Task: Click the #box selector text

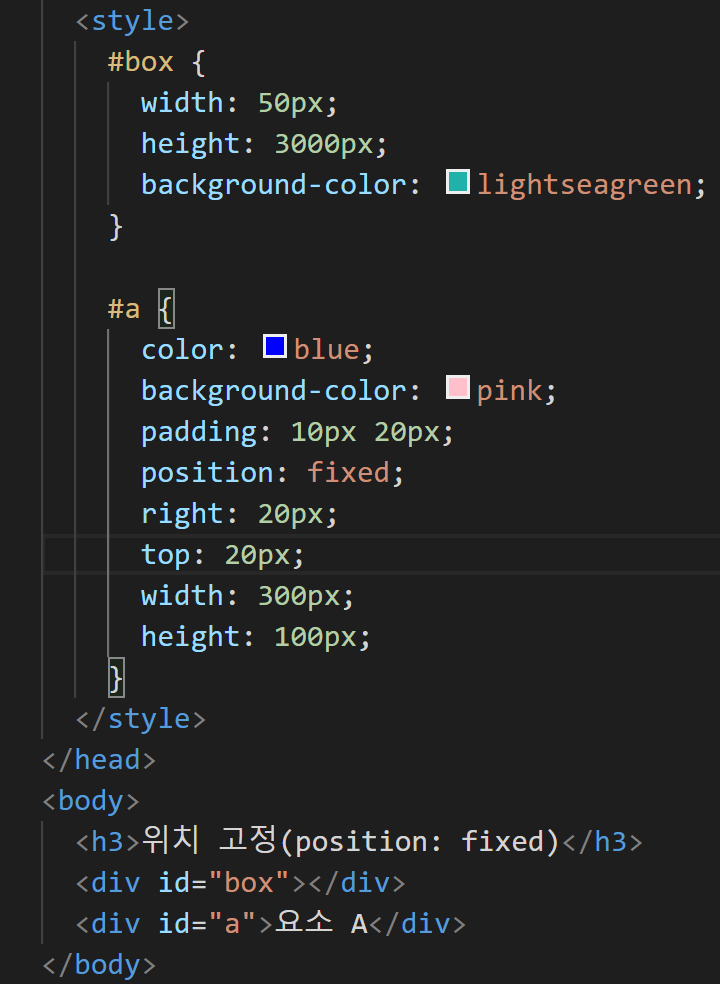Action: point(141,62)
